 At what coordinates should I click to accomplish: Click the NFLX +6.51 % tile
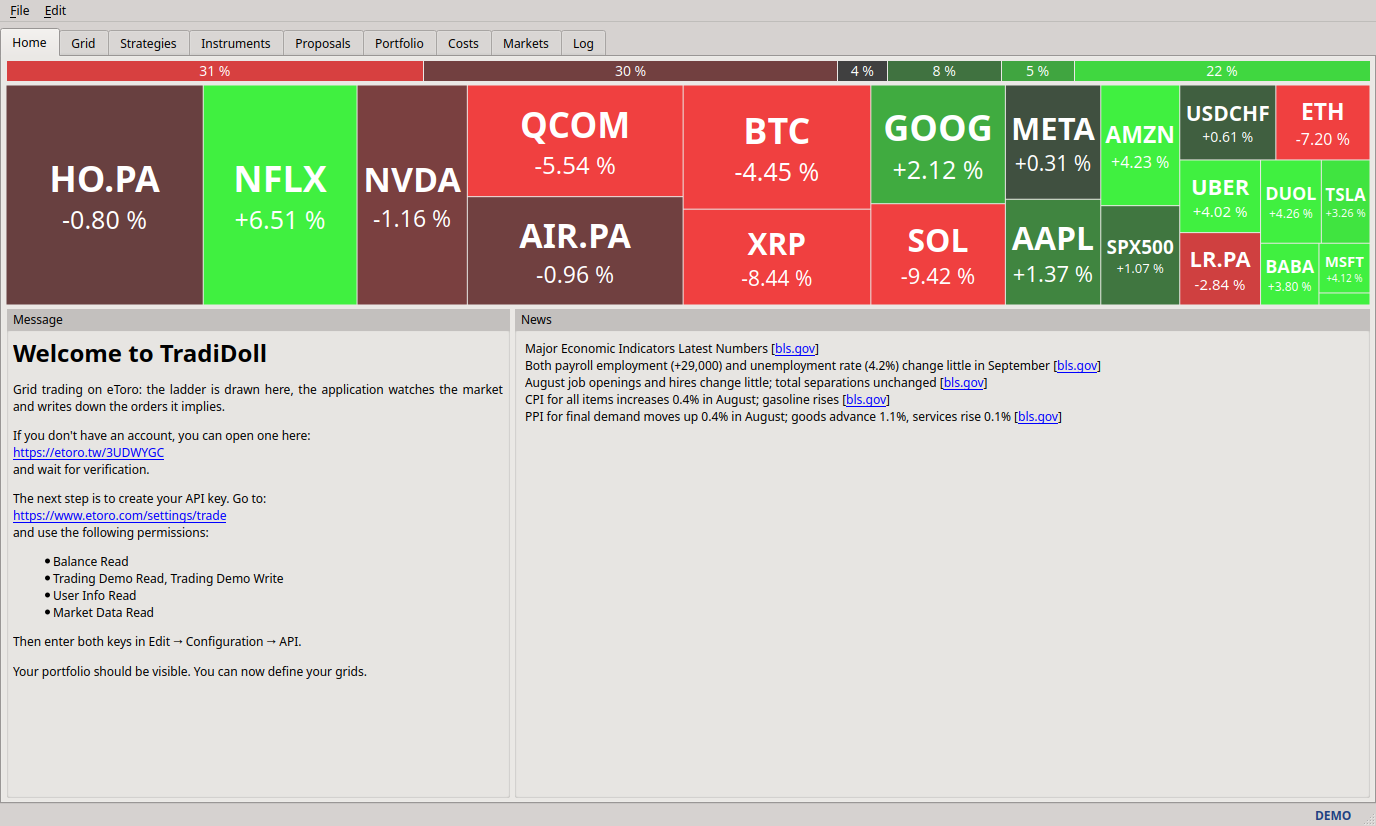tap(280, 195)
